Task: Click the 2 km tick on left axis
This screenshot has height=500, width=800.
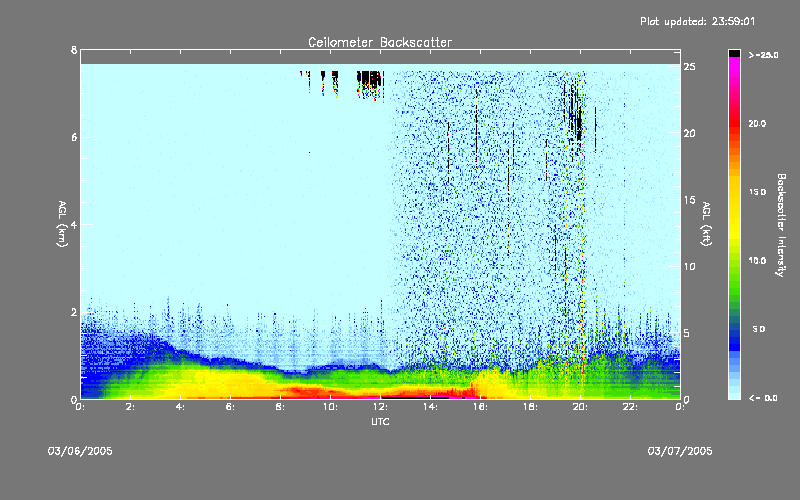Action: point(74,312)
